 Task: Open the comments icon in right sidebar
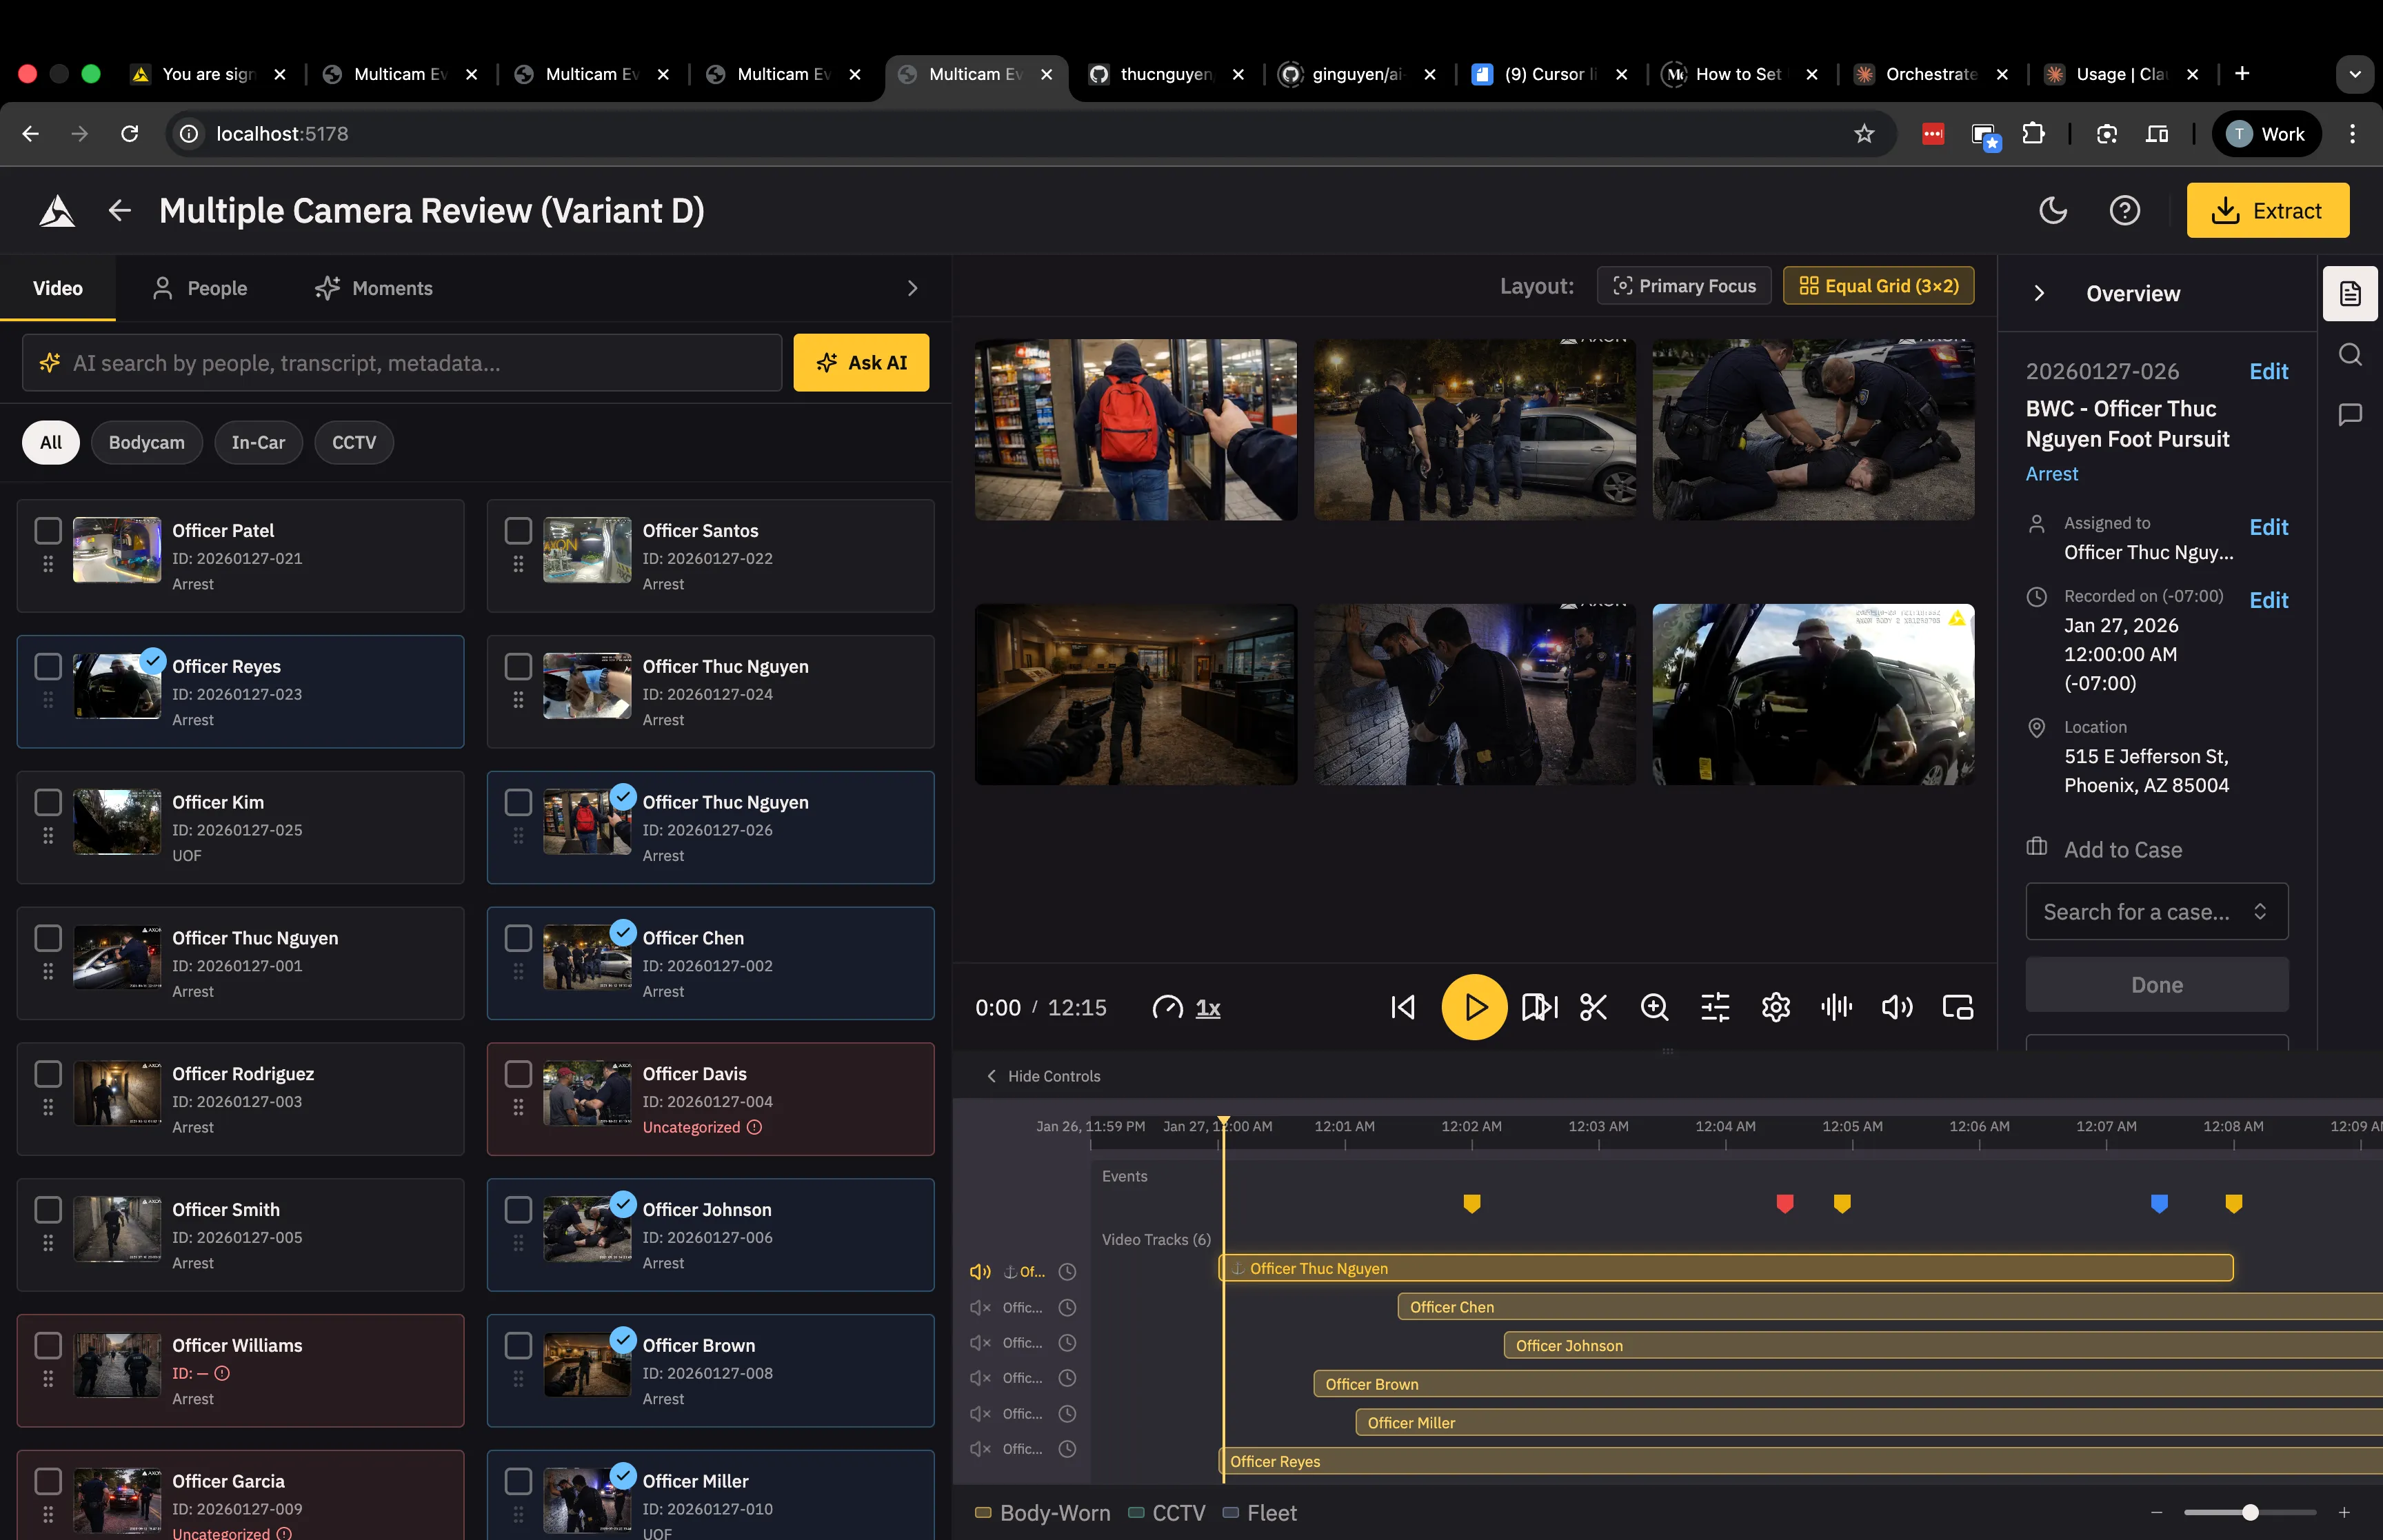click(x=2350, y=414)
